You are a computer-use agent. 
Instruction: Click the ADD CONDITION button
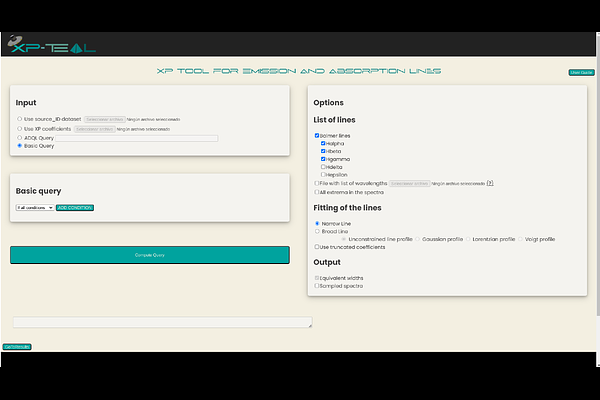coord(75,207)
